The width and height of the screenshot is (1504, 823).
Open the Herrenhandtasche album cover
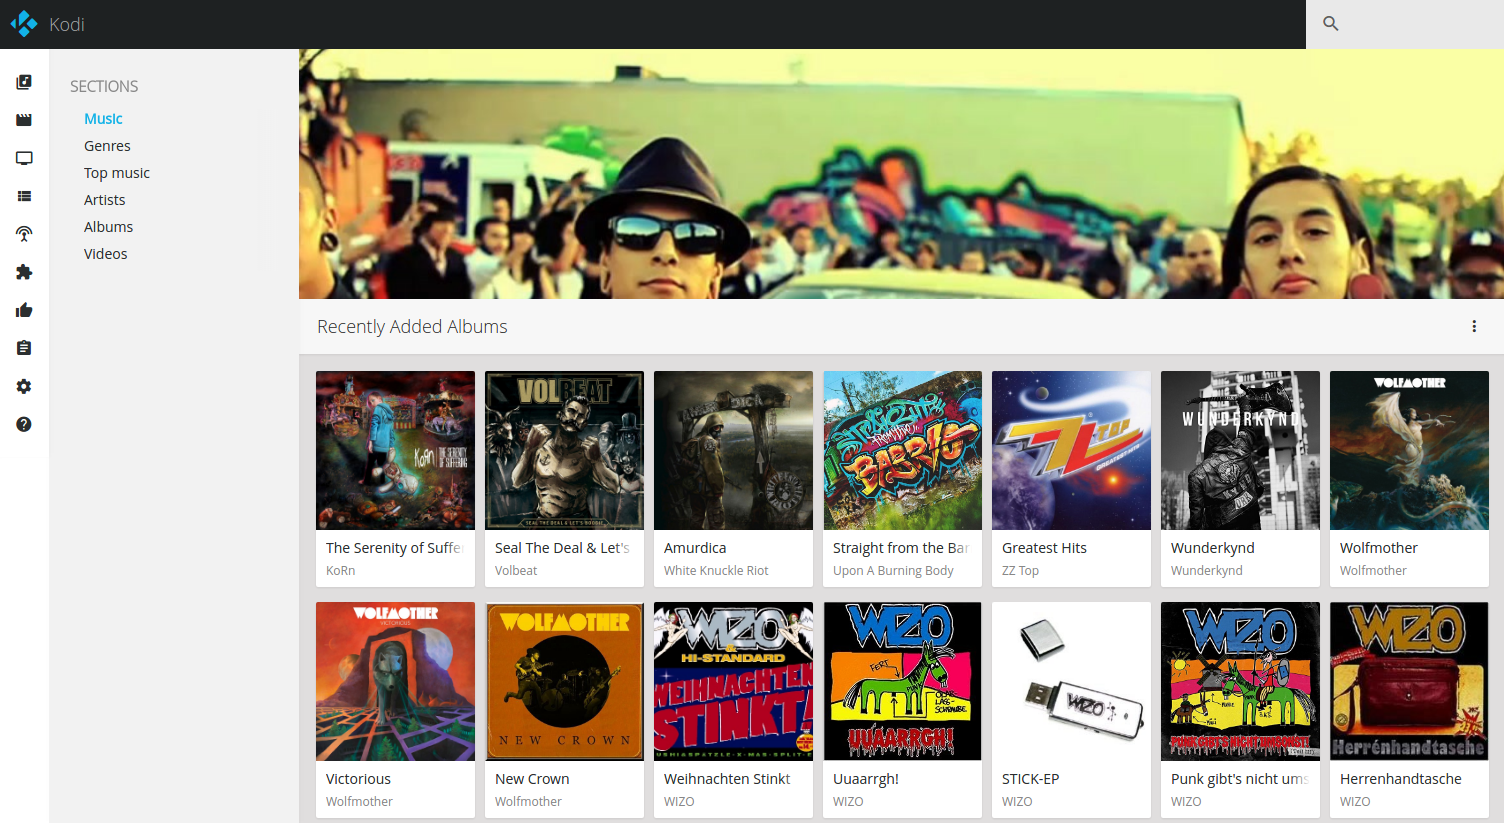coord(1409,681)
